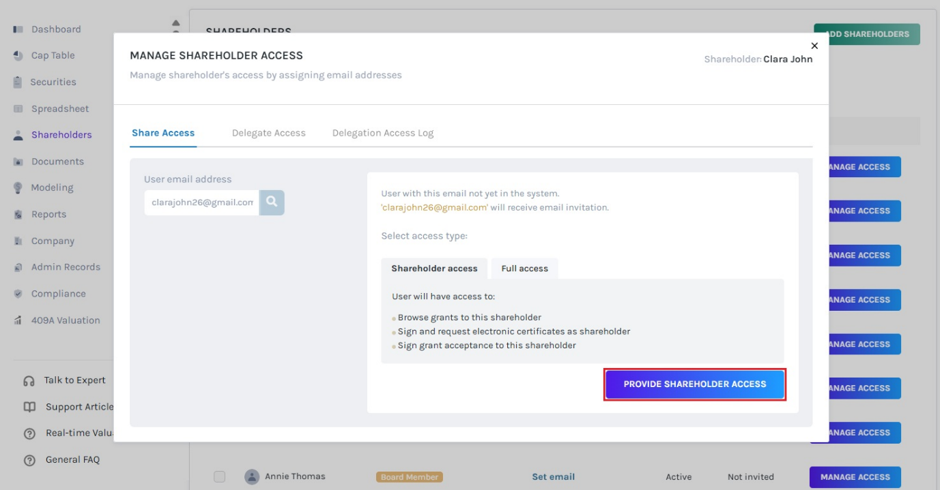Click 'Browse grants to this shareholder' text
Image resolution: width=940 pixels, height=490 pixels.
pos(469,317)
